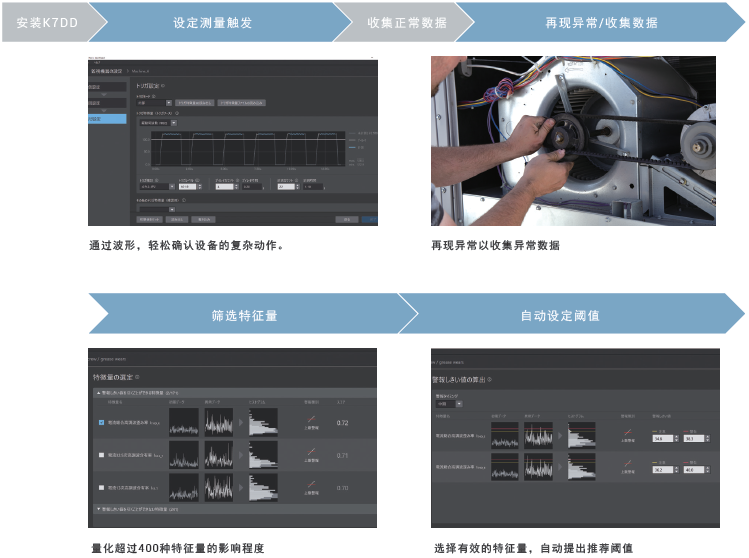Enable the third feature checkbox, score 0.70
This screenshot has height=558, width=749.
point(102,487)
